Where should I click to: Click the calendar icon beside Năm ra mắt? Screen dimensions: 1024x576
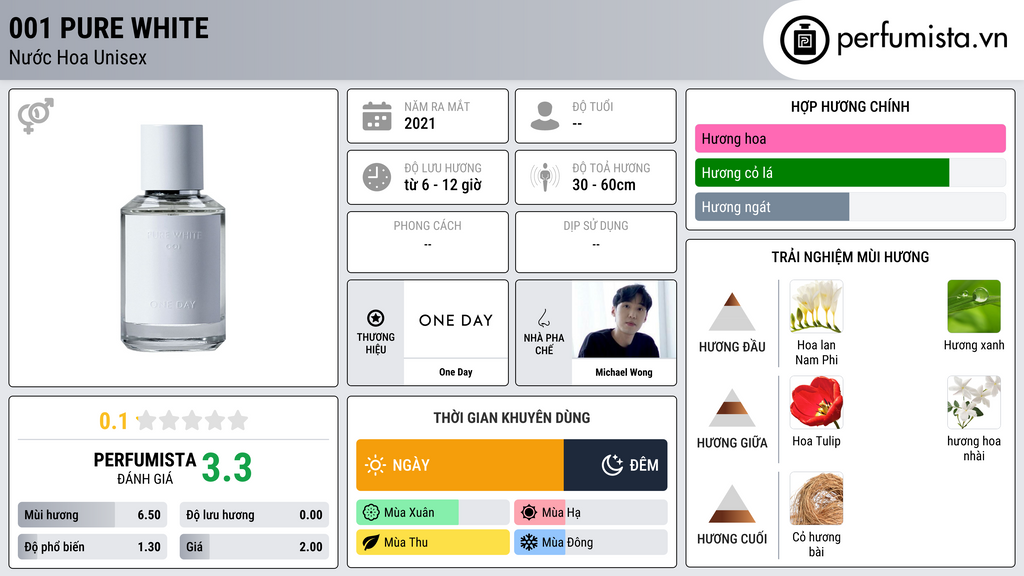pyautogui.click(x=377, y=116)
